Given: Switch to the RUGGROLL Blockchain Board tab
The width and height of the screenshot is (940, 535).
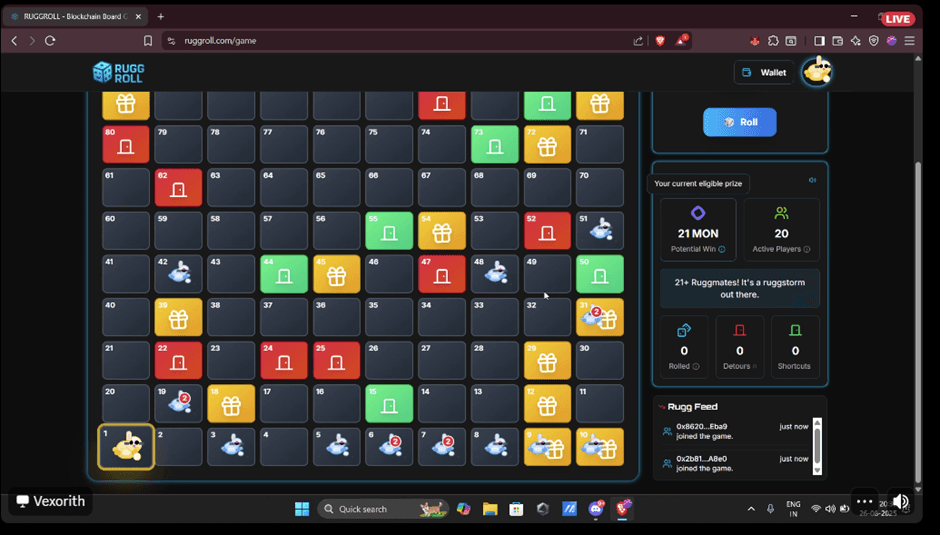Looking at the screenshot, I should [x=76, y=17].
